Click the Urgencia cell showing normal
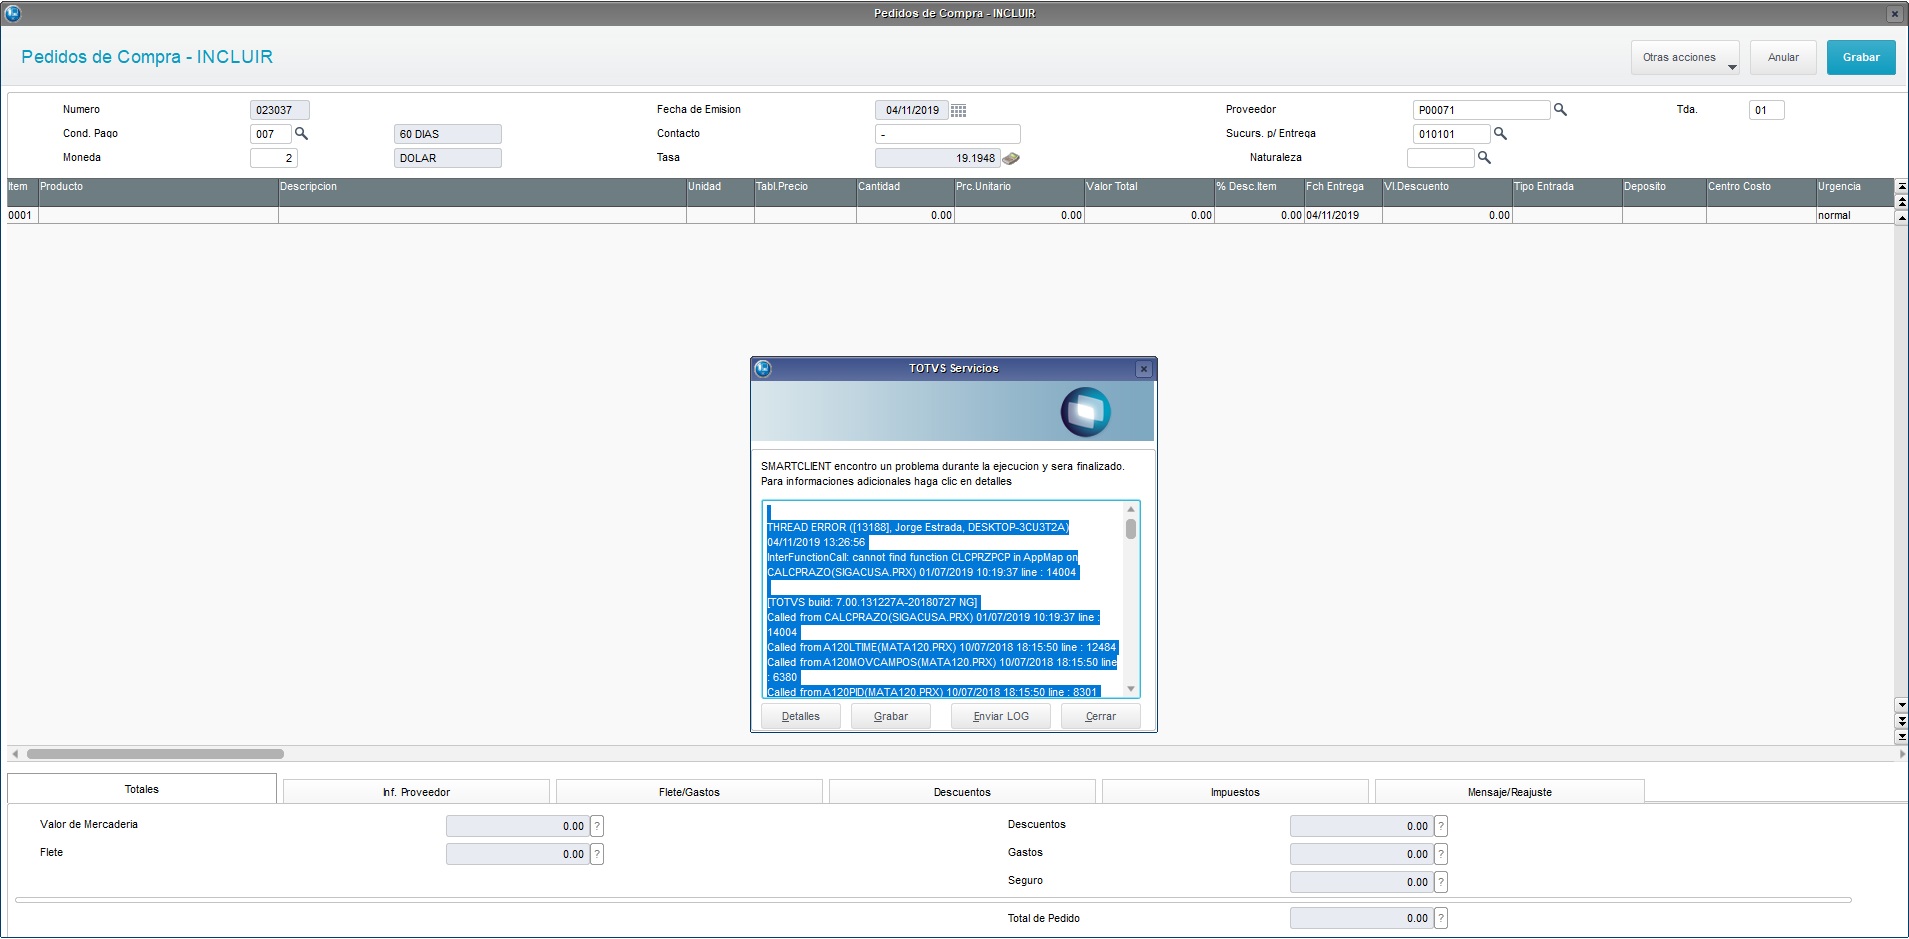Viewport: 1909px width, 939px height. pyautogui.click(x=1855, y=215)
